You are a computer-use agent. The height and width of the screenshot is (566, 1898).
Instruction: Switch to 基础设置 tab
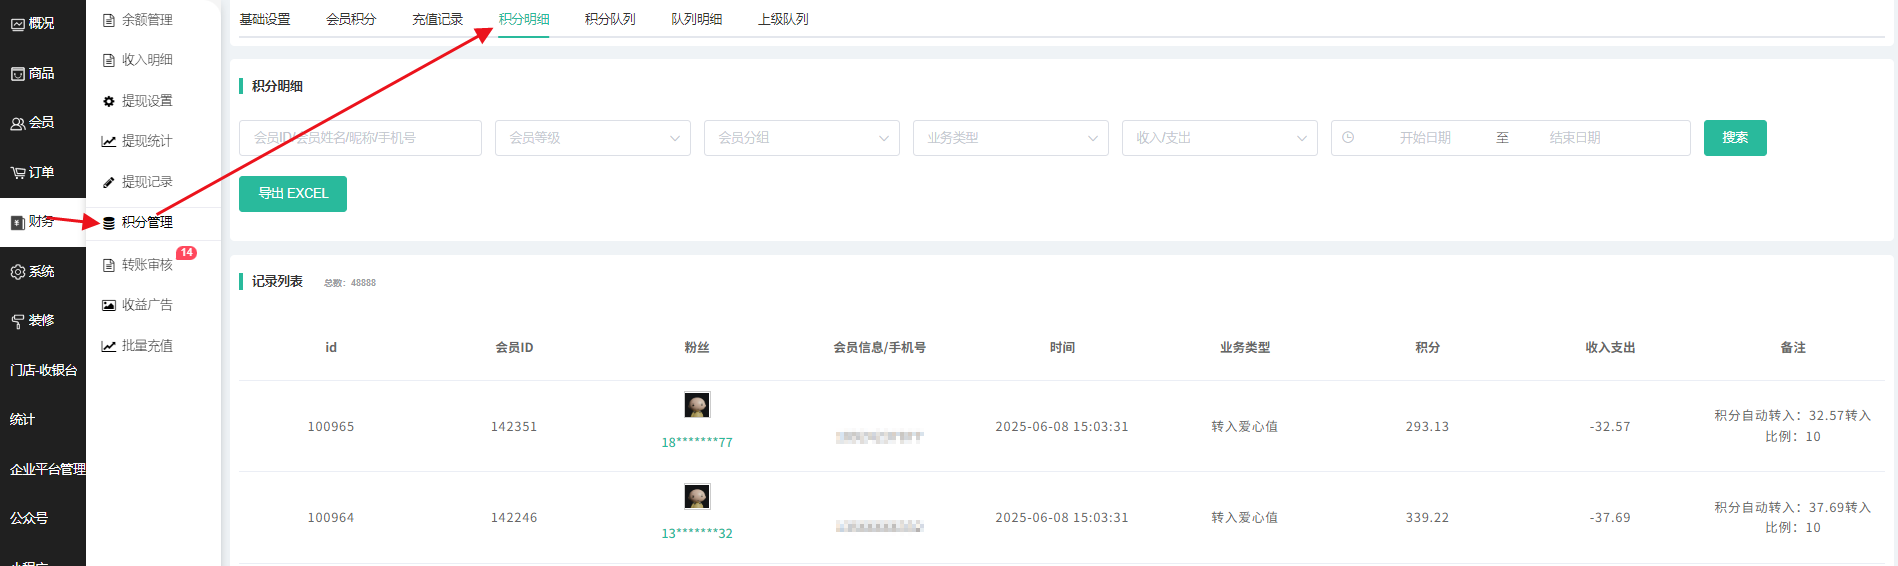[x=265, y=19]
